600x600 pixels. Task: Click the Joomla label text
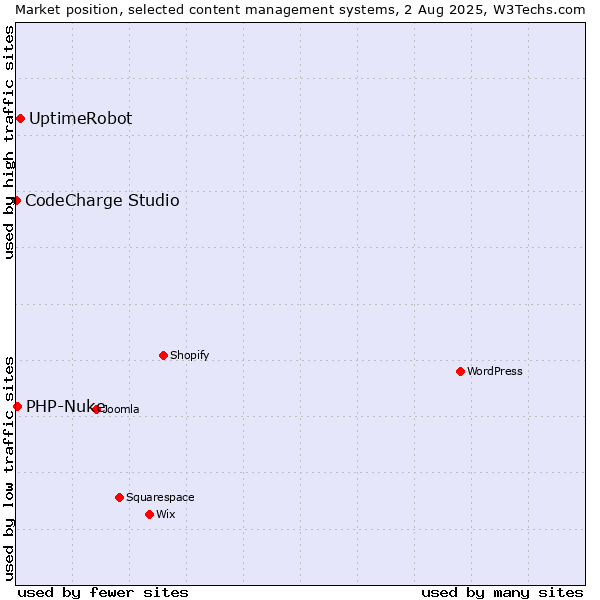[x=119, y=409]
